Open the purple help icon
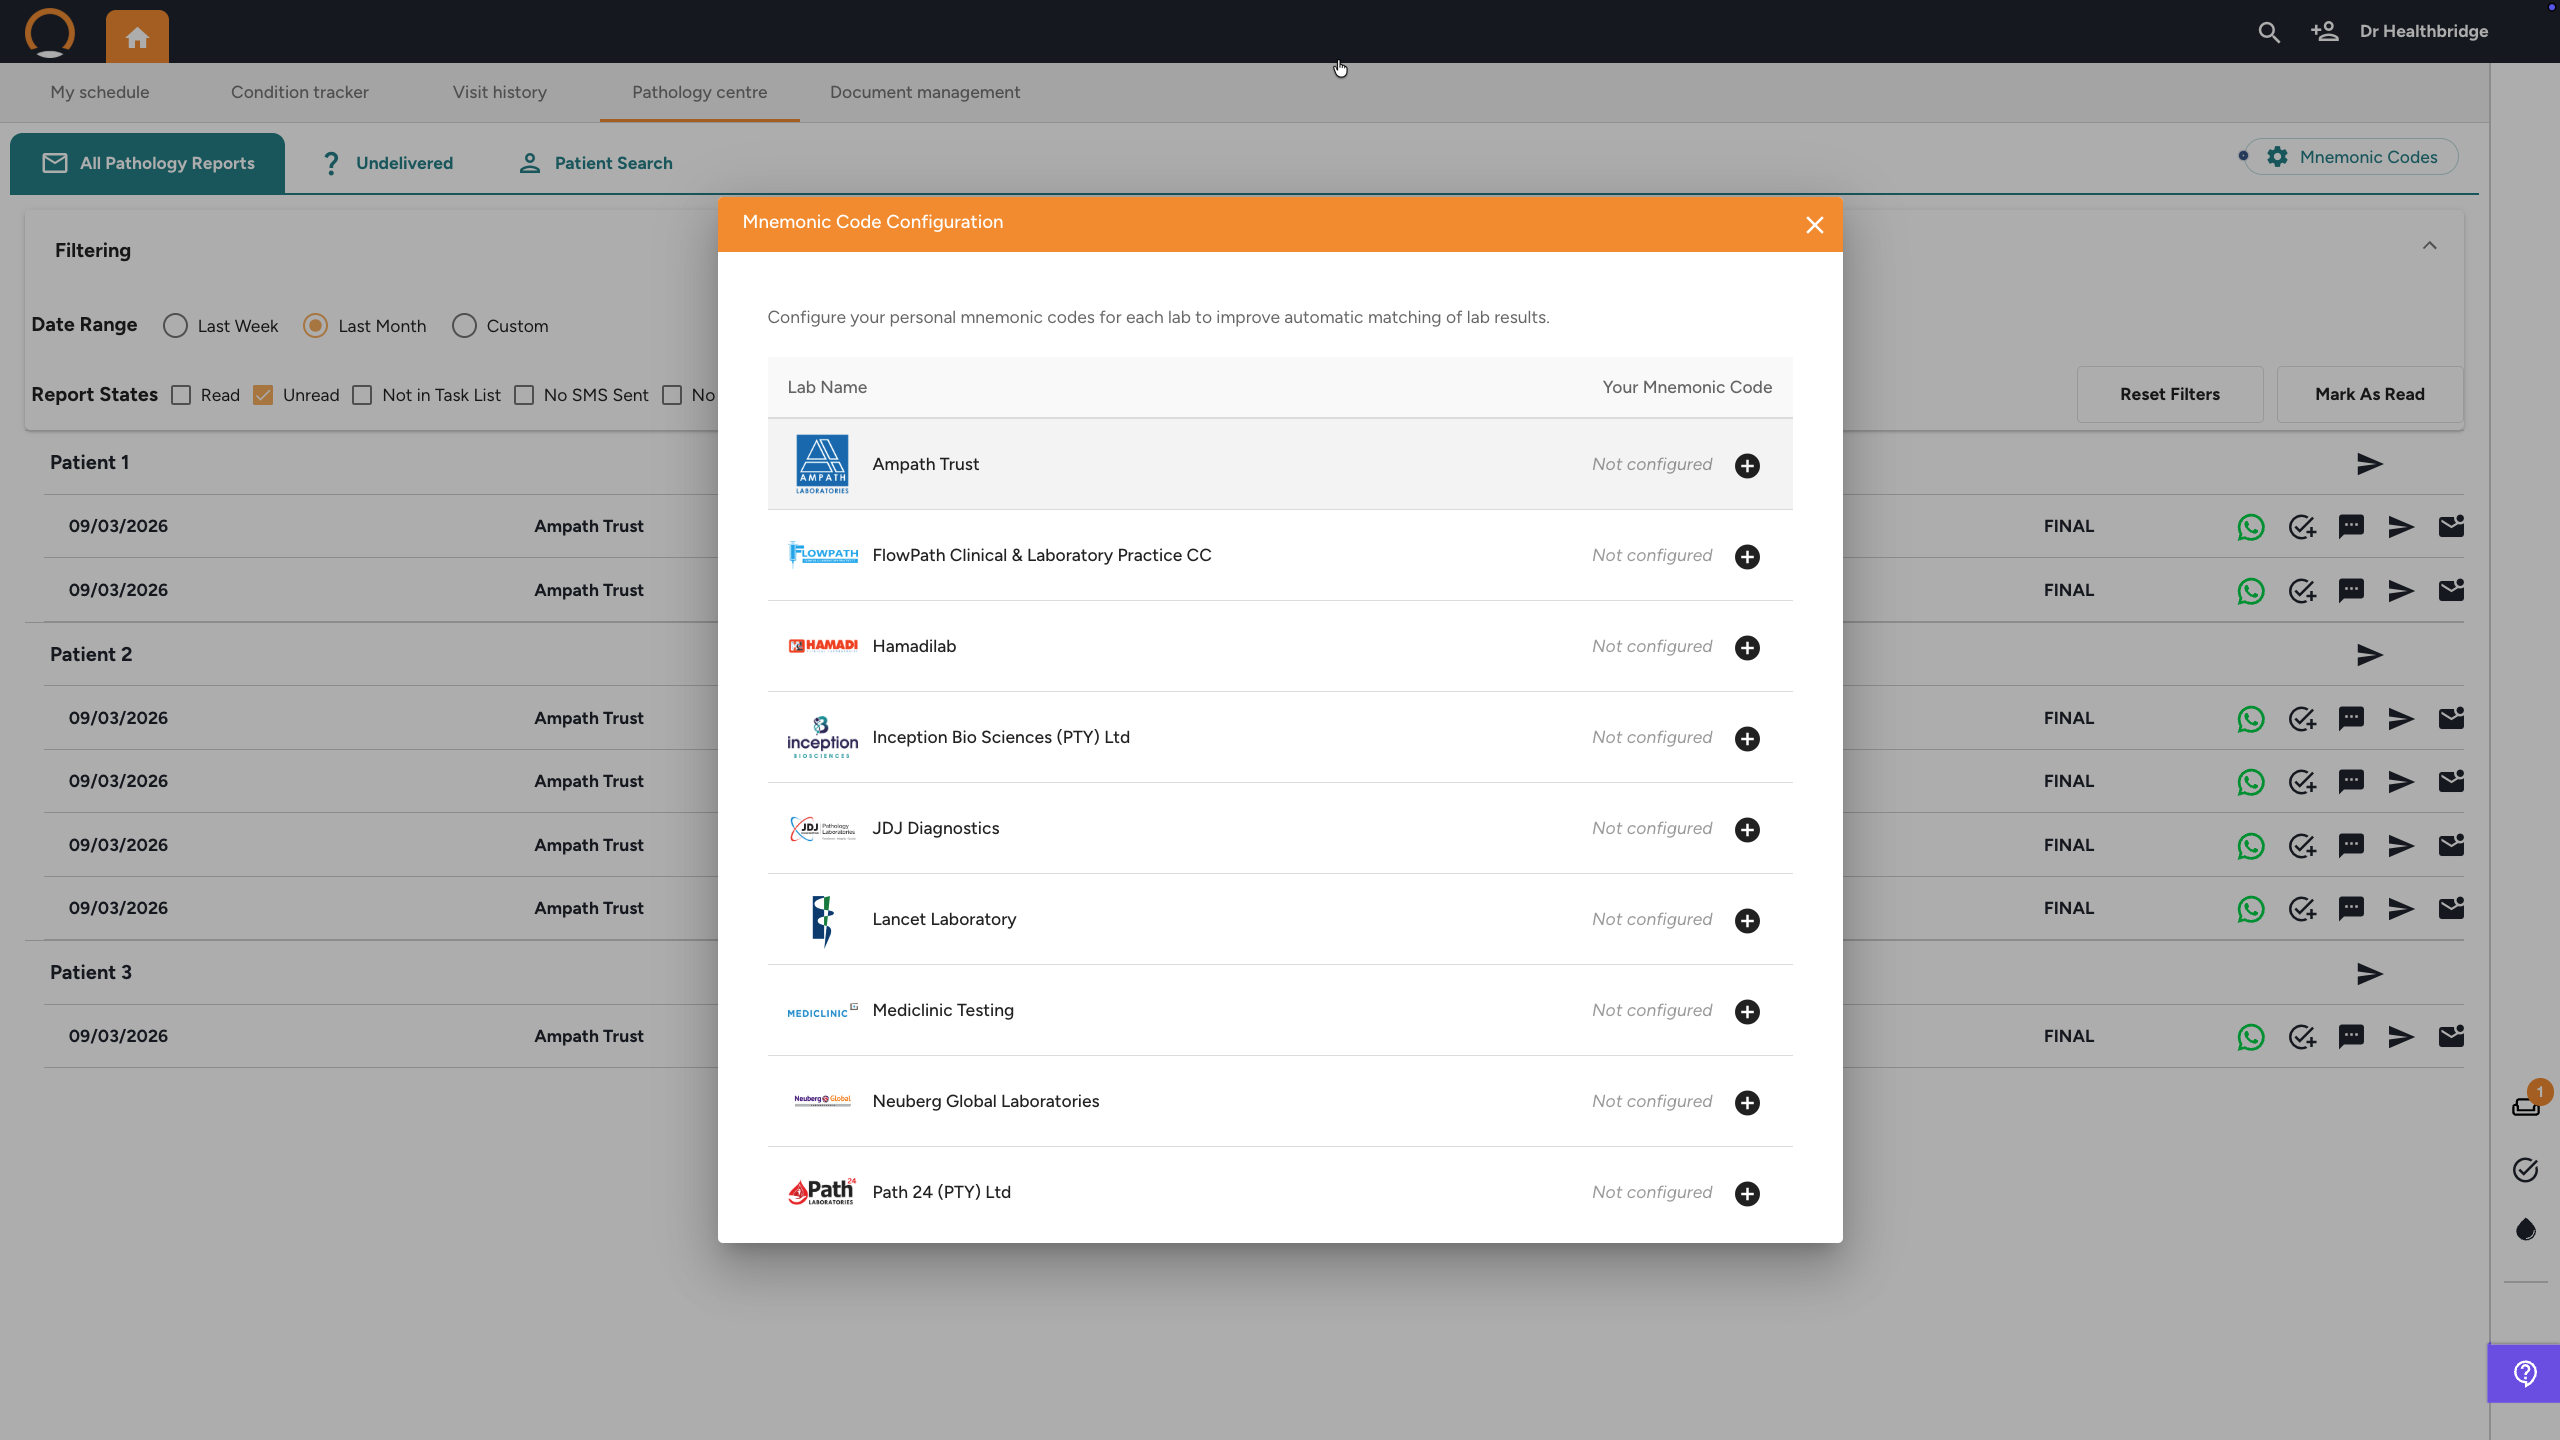 2525,1374
